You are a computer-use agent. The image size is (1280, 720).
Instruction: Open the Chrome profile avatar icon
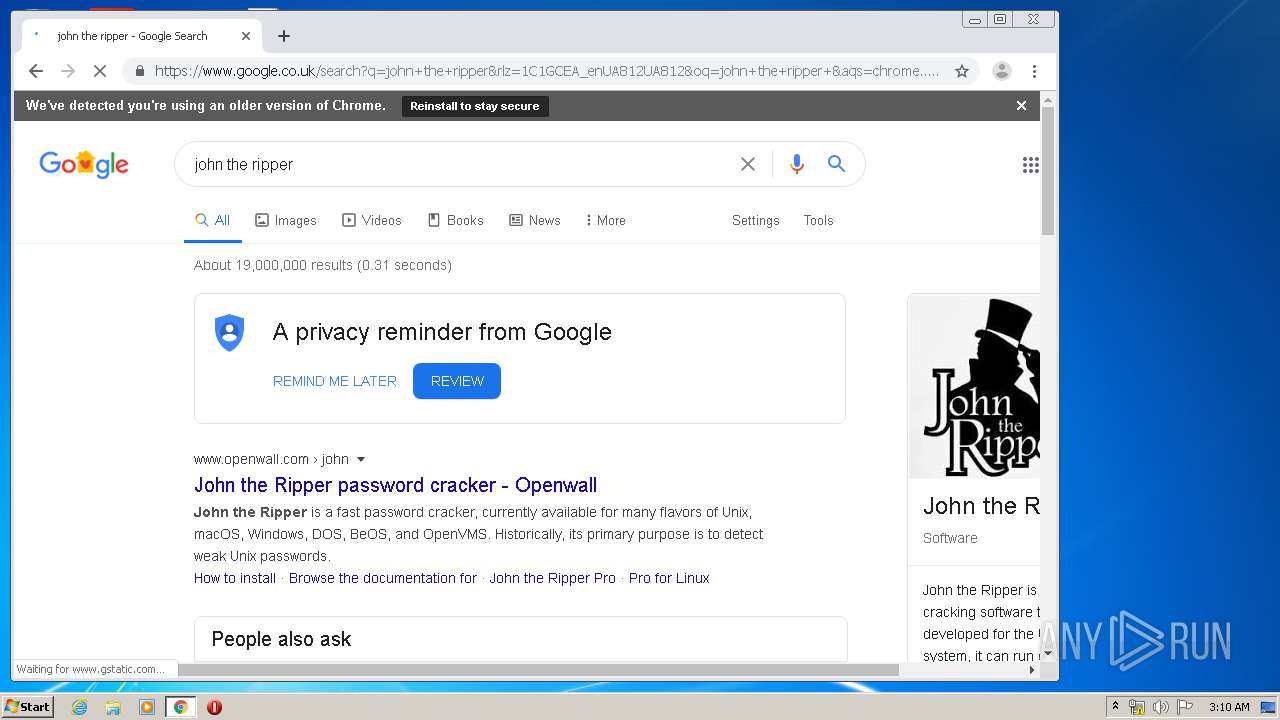[1001, 71]
